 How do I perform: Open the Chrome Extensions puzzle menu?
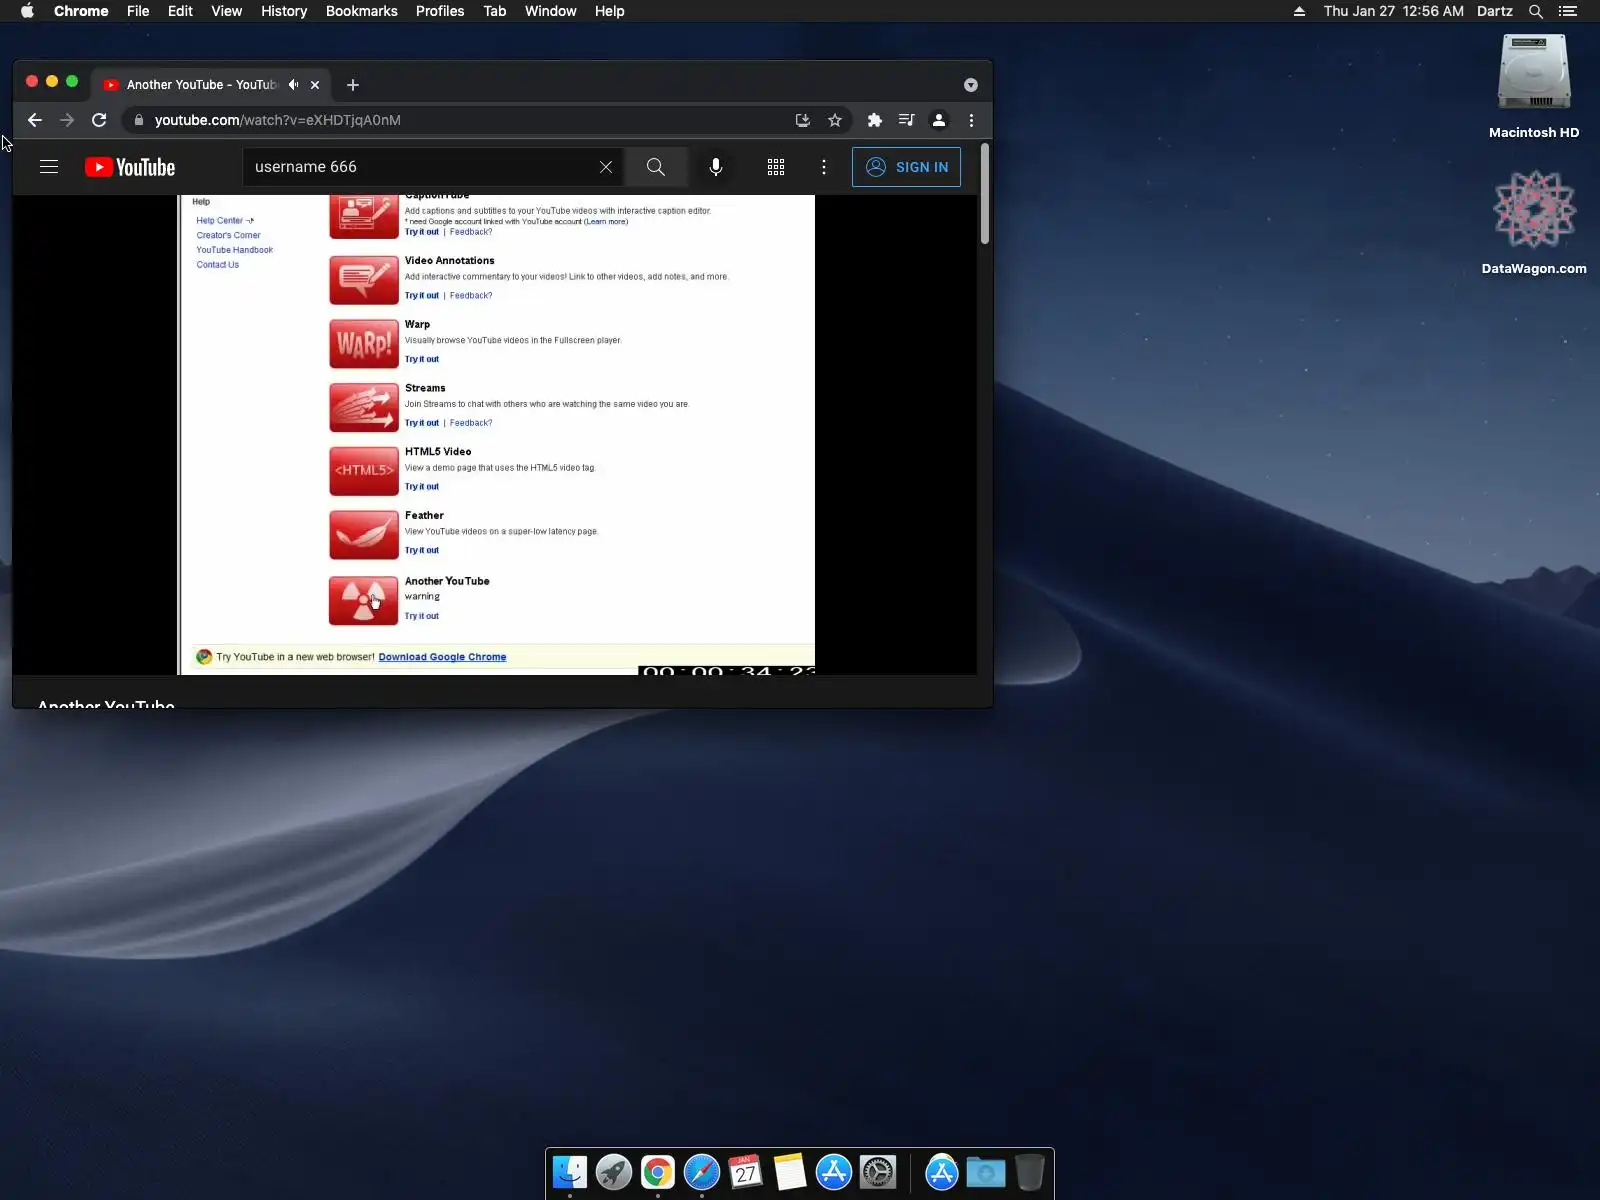[x=875, y=120]
